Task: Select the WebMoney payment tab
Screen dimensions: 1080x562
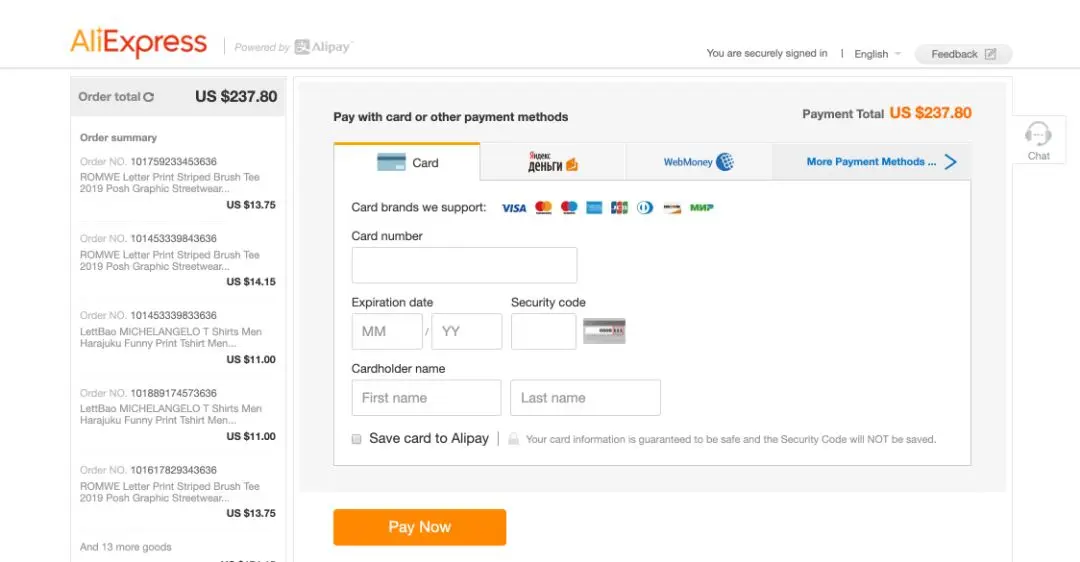Action: coord(699,162)
